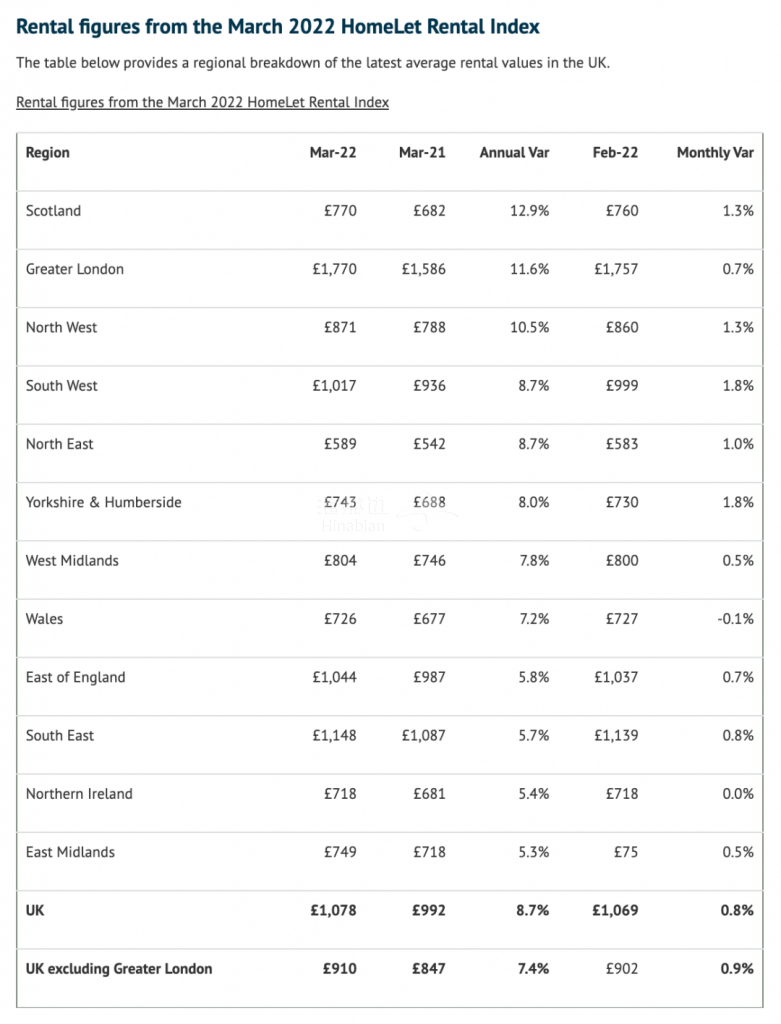Click the Region column header

pyautogui.click(x=48, y=153)
